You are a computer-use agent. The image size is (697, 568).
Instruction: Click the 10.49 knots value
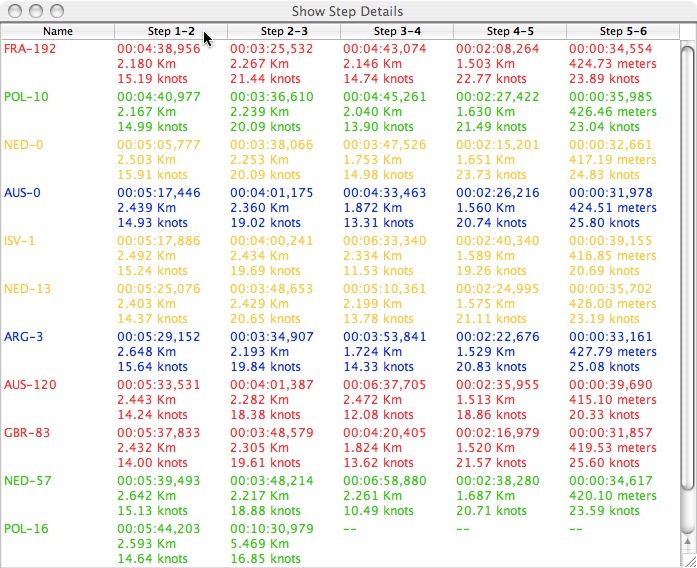pyautogui.click(x=378, y=511)
